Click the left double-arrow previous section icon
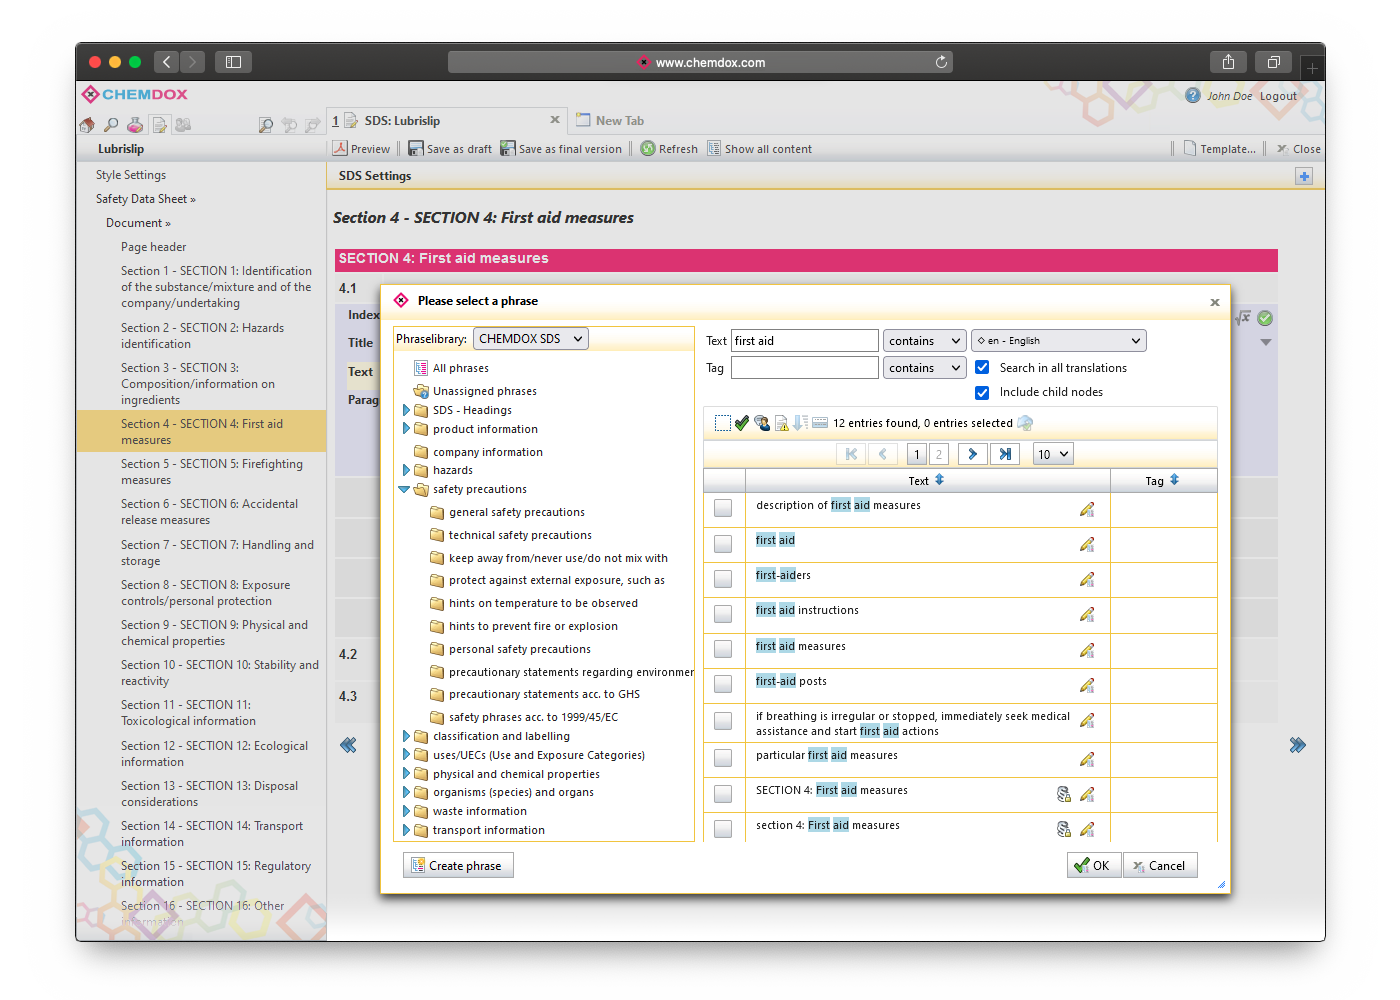Image resolution: width=1400 pixels, height=1000 pixels. (348, 745)
